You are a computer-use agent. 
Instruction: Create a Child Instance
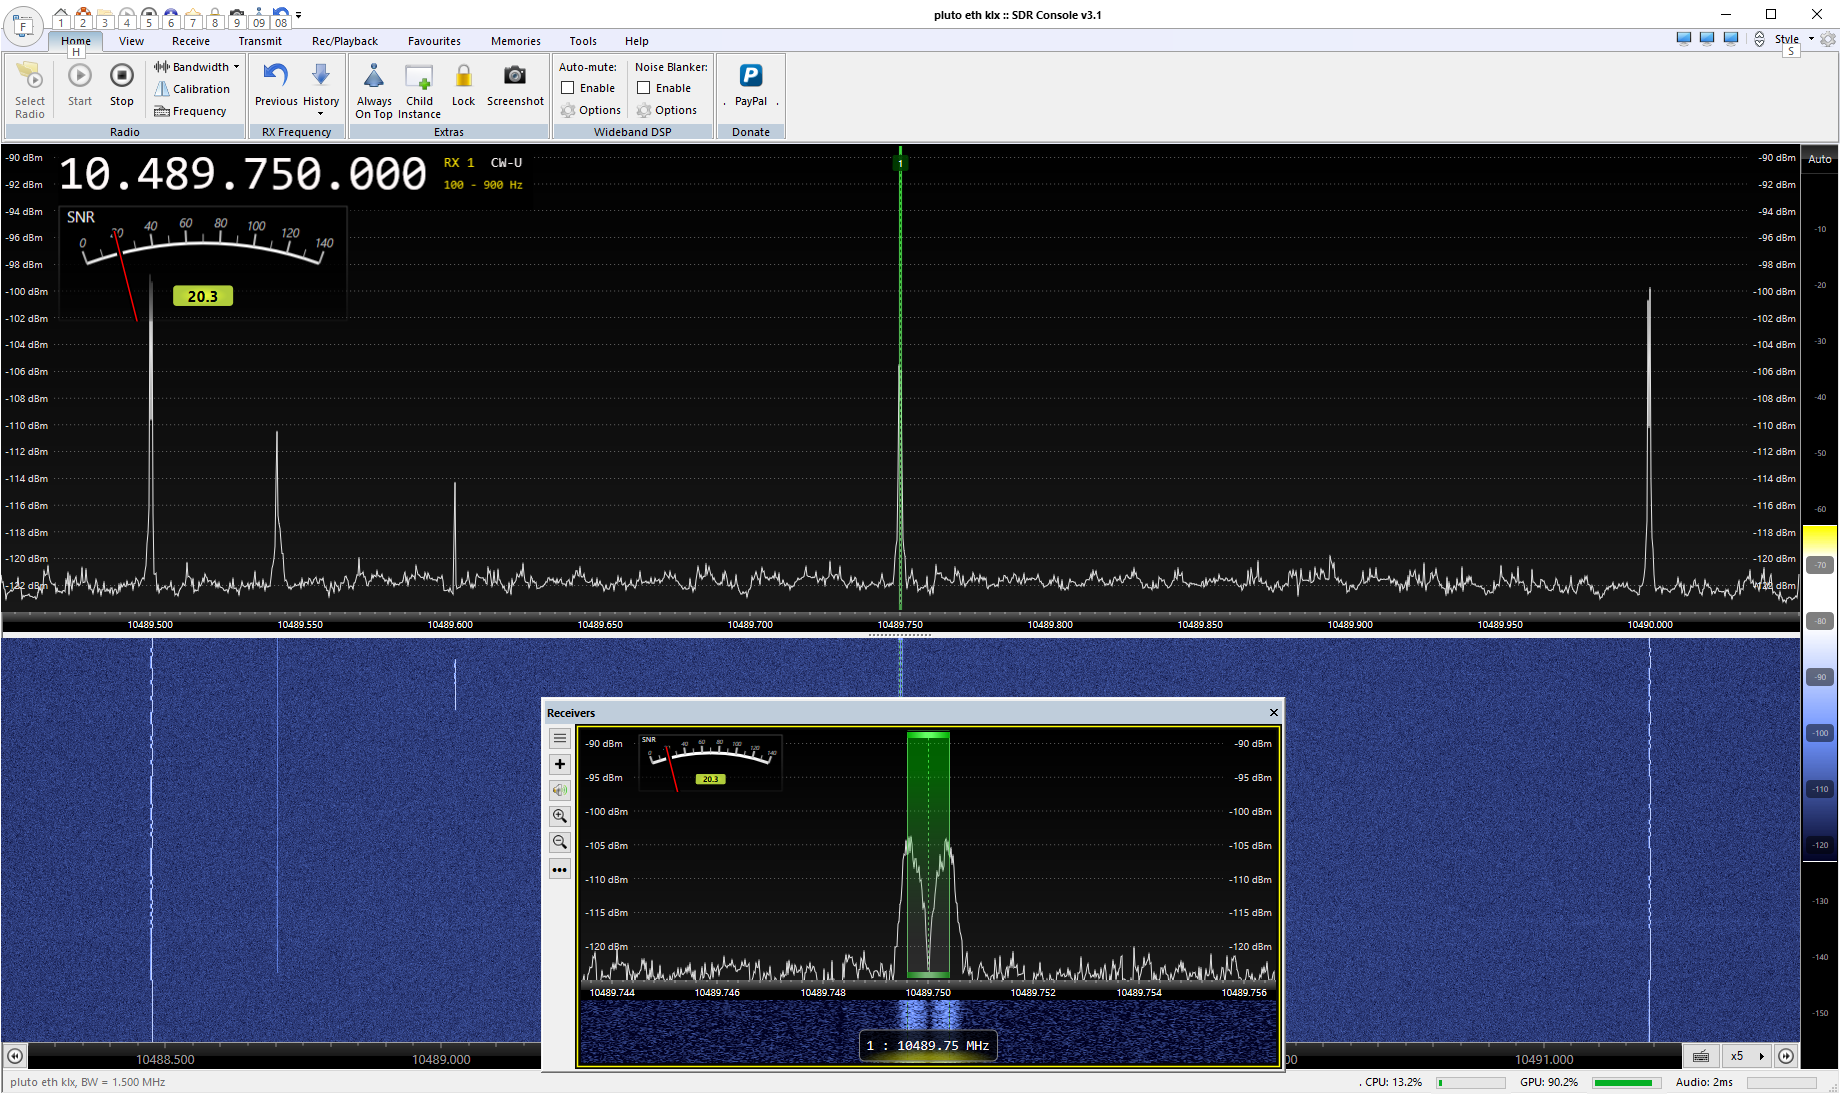[419, 77]
